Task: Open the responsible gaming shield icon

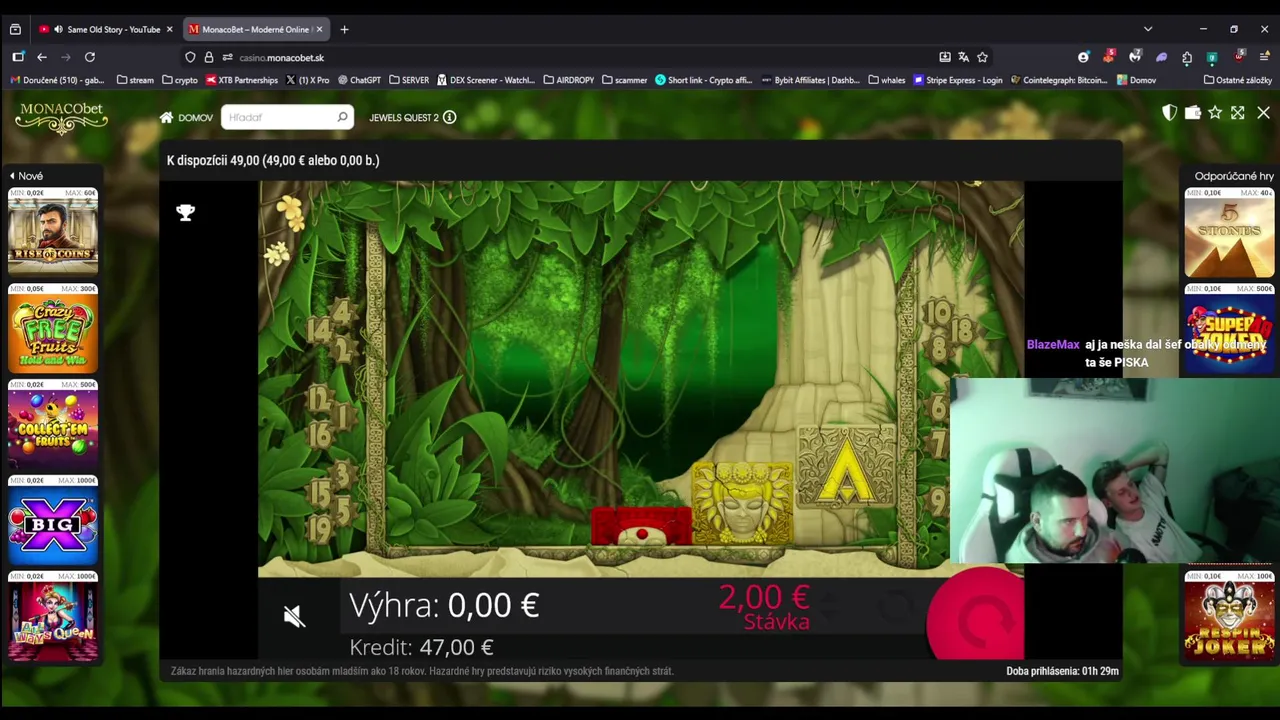Action: [x=1169, y=113]
